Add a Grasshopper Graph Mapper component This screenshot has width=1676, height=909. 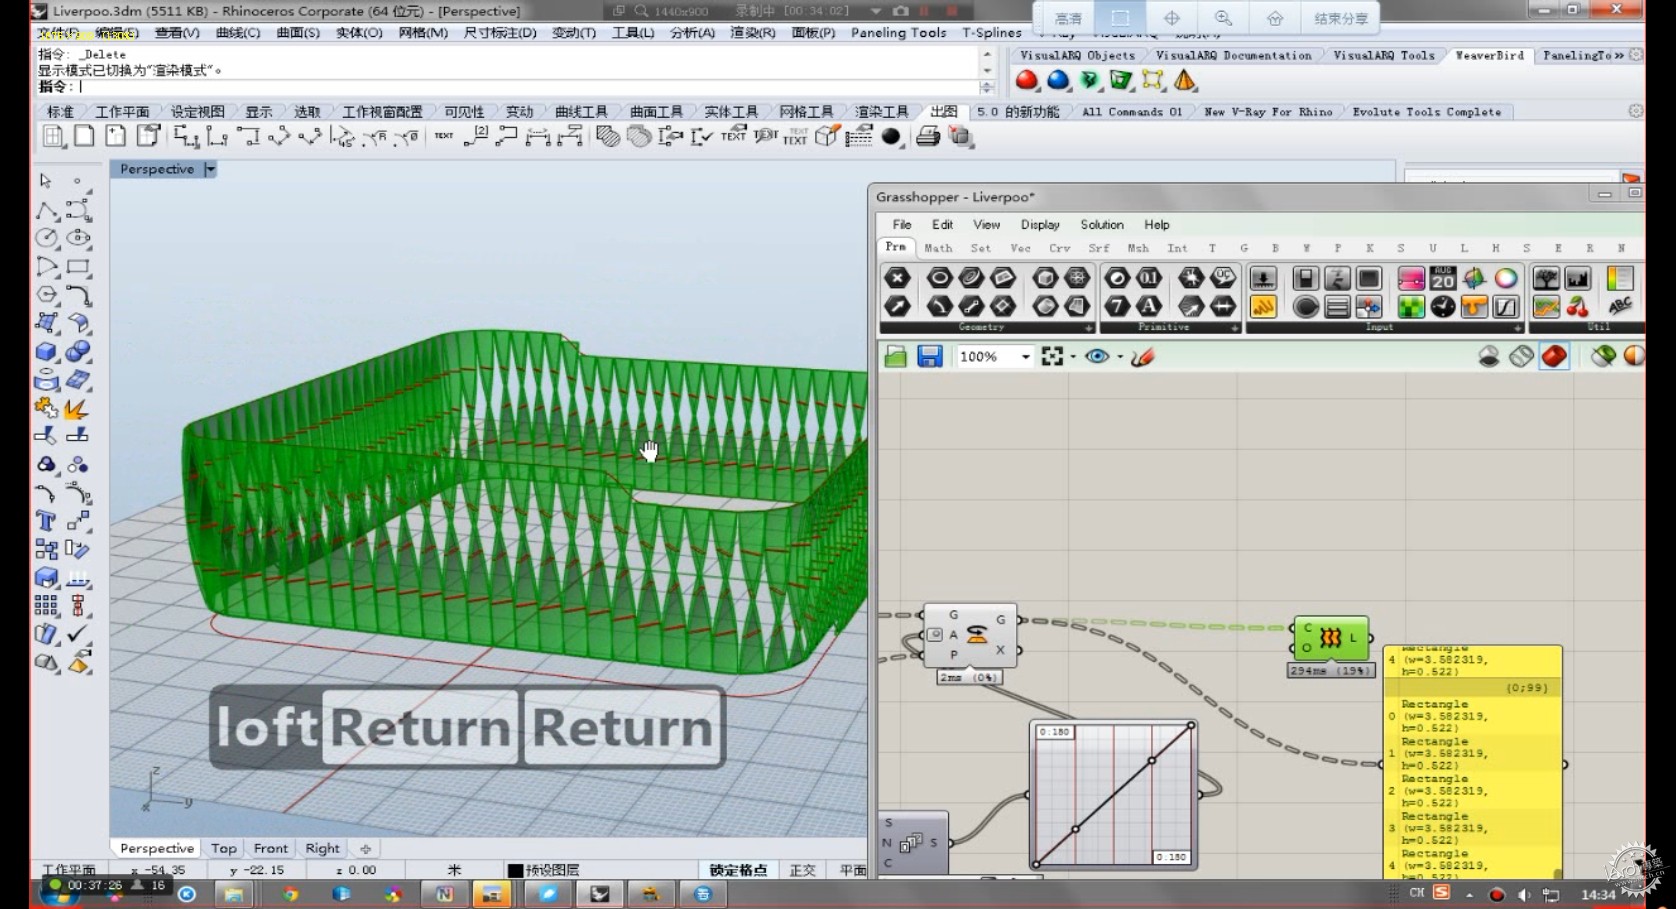pos(1506,307)
